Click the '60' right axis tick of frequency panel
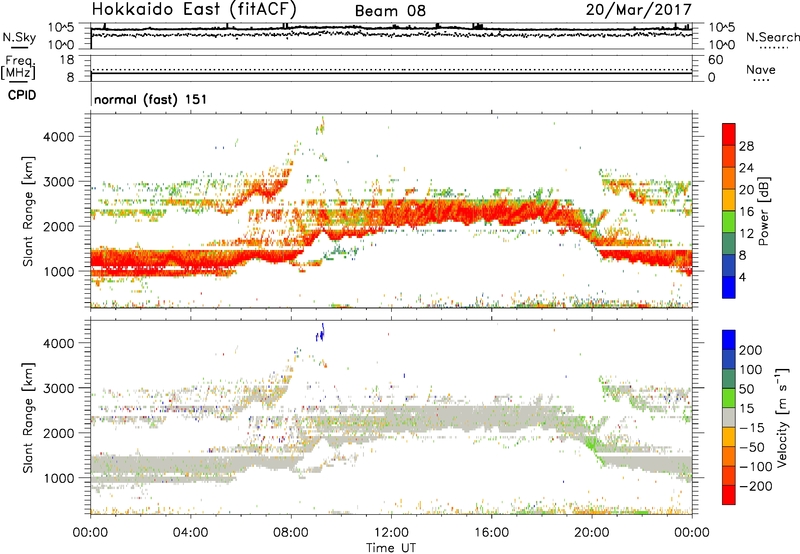This screenshot has width=800, height=554. click(715, 60)
